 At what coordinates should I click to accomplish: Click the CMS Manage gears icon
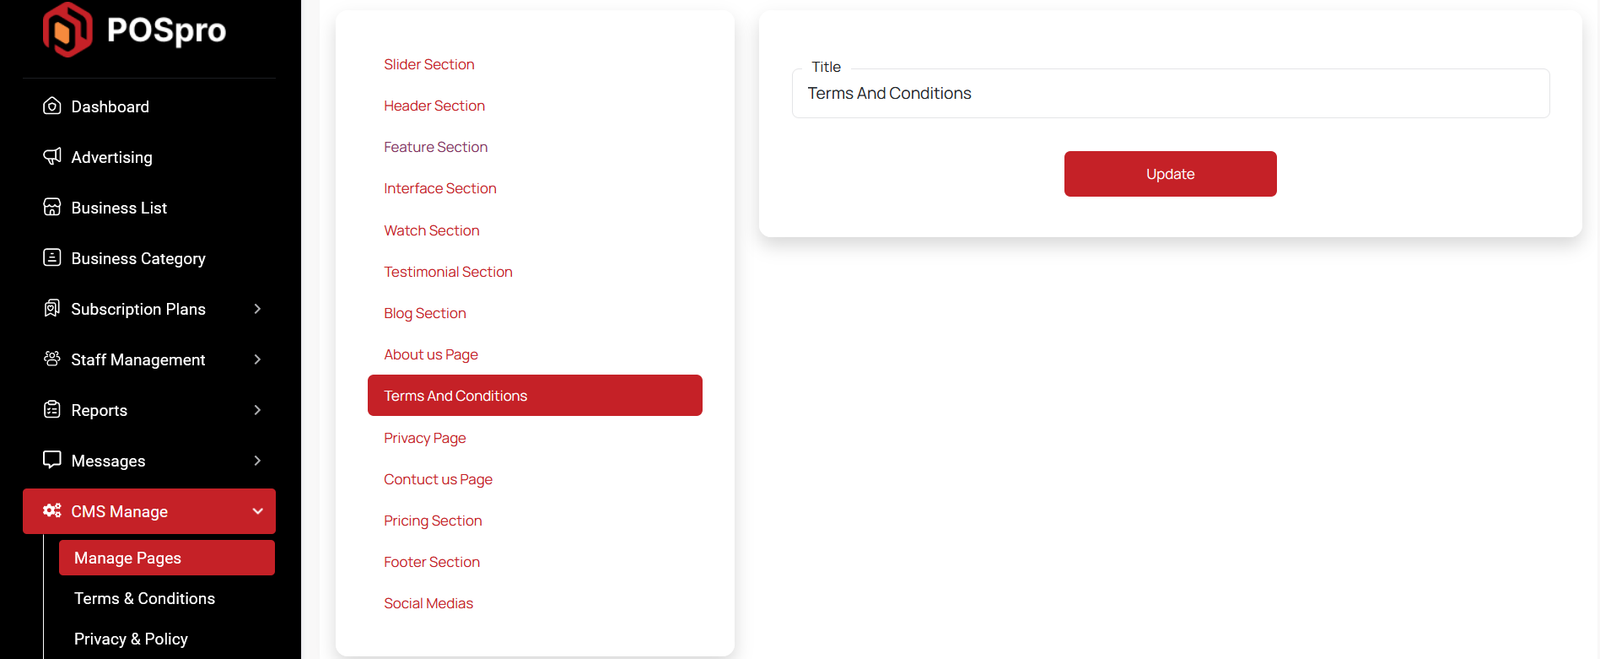[52, 511]
